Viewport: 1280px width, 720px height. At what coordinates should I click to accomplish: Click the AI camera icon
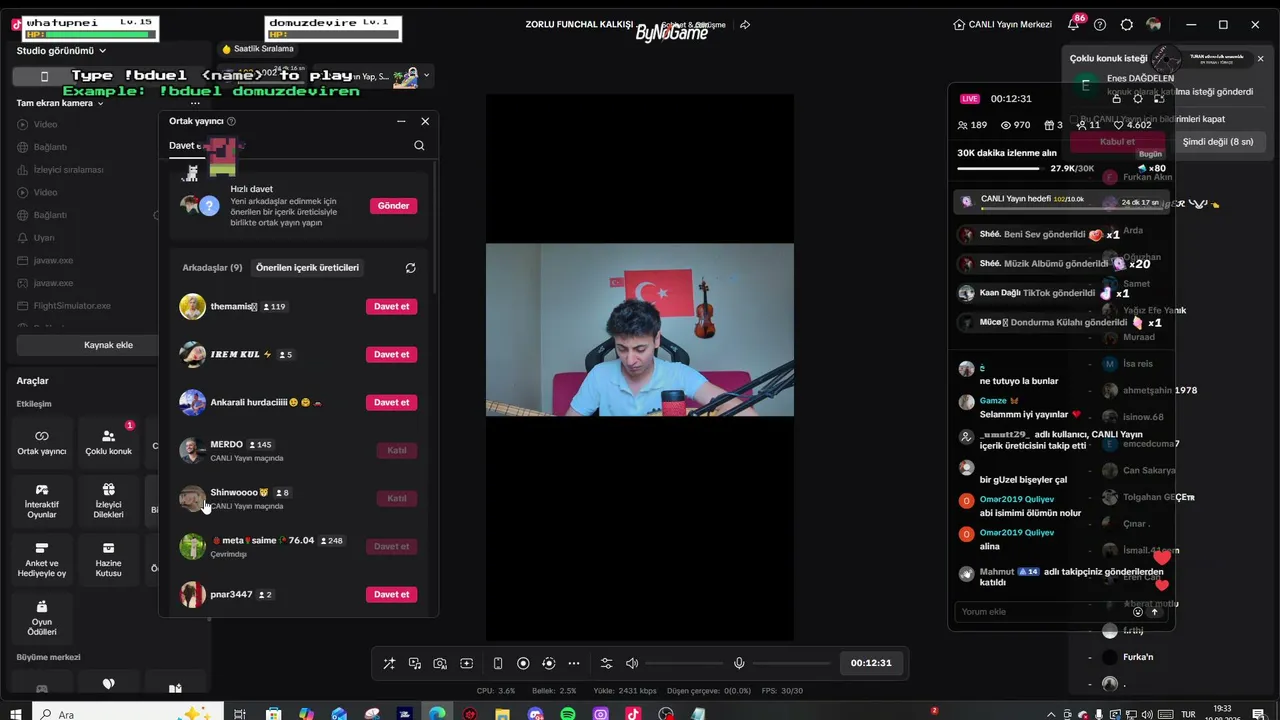[x=440, y=663]
